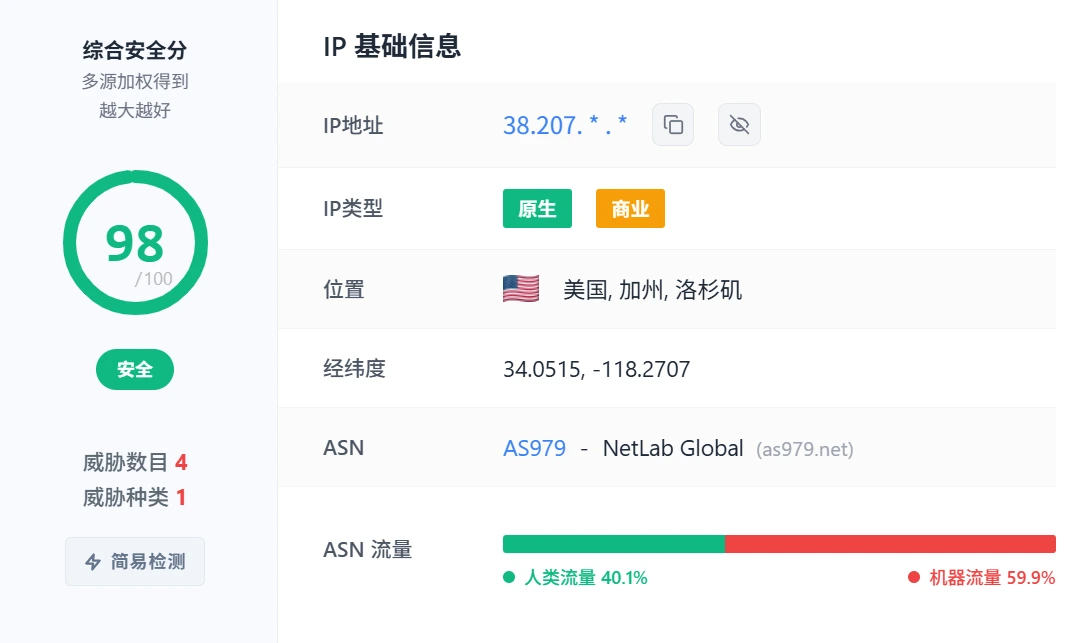Click the 威胁种类 1 threat types

pos(135,497)
